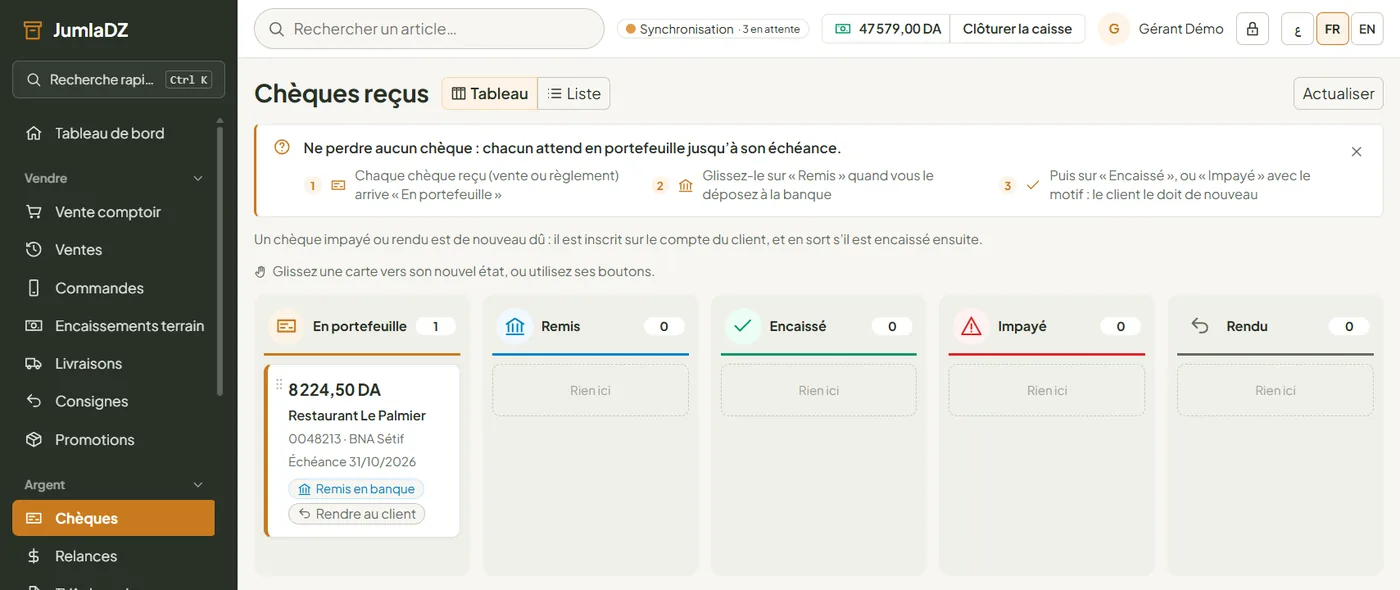This screenshot has height=590, width=1400.
Task: Open Consignes page
Action: coord(114,402)
